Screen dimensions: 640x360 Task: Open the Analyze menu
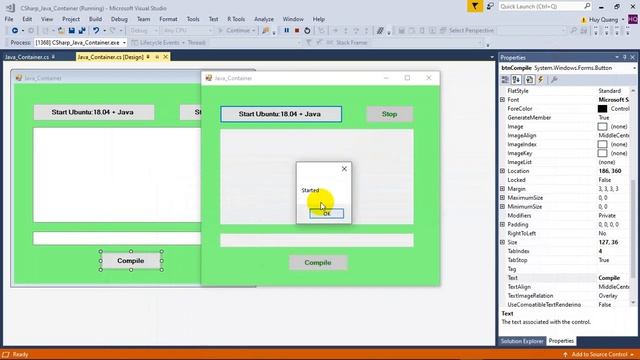point(264,19)
